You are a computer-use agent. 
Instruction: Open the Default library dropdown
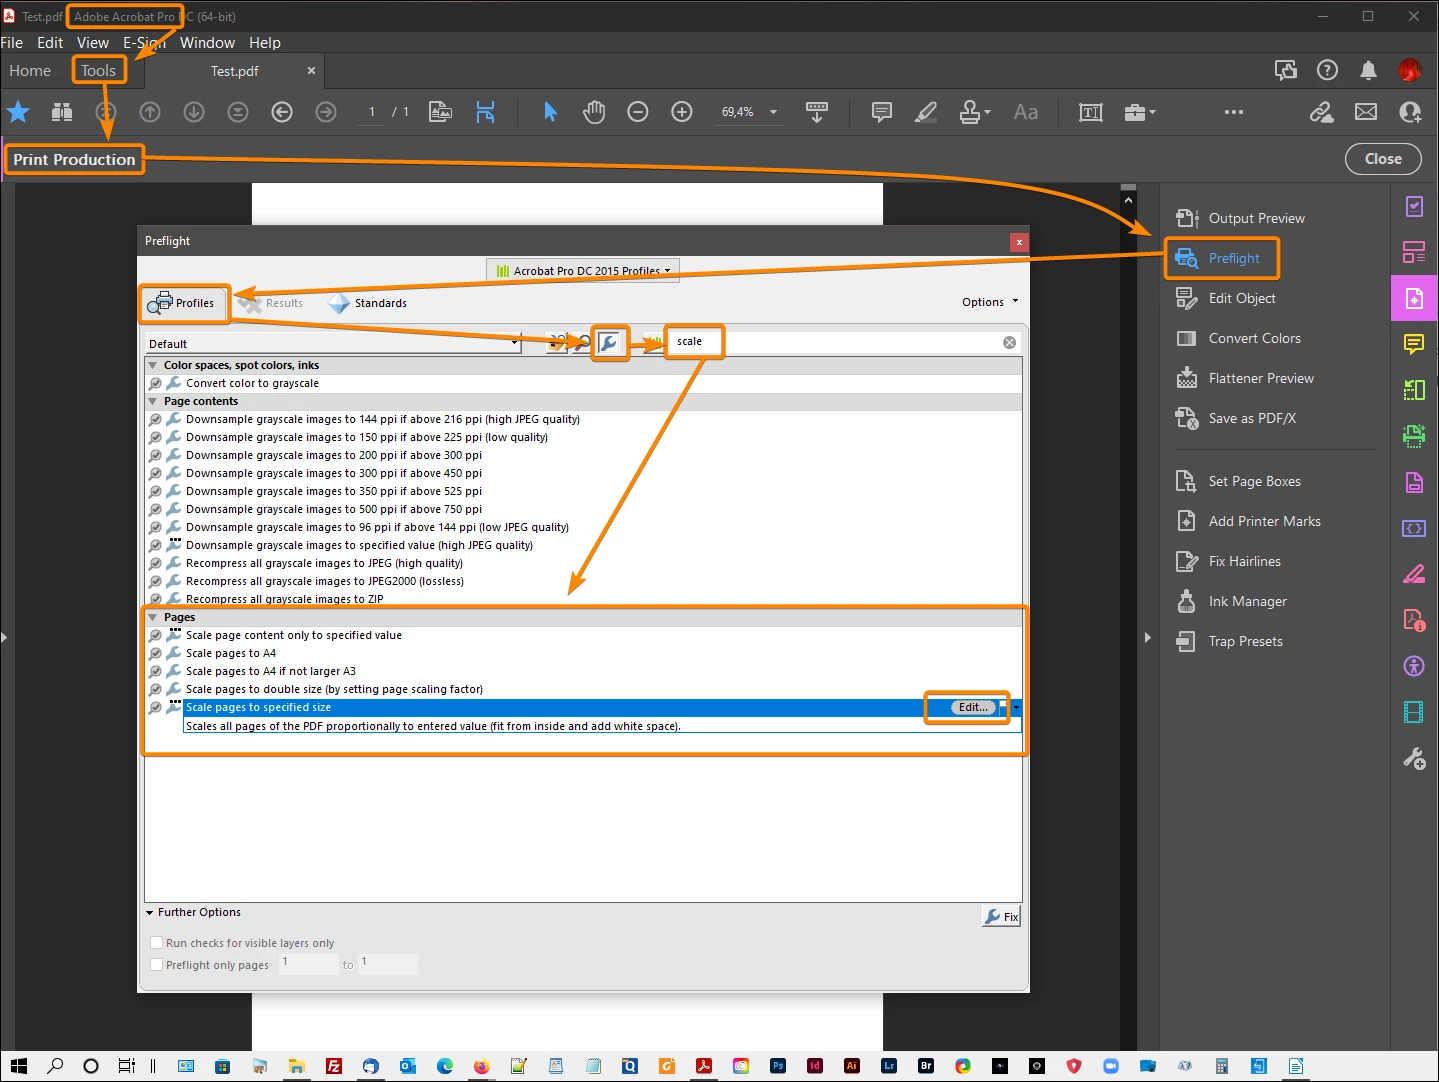tap(333, 343)
